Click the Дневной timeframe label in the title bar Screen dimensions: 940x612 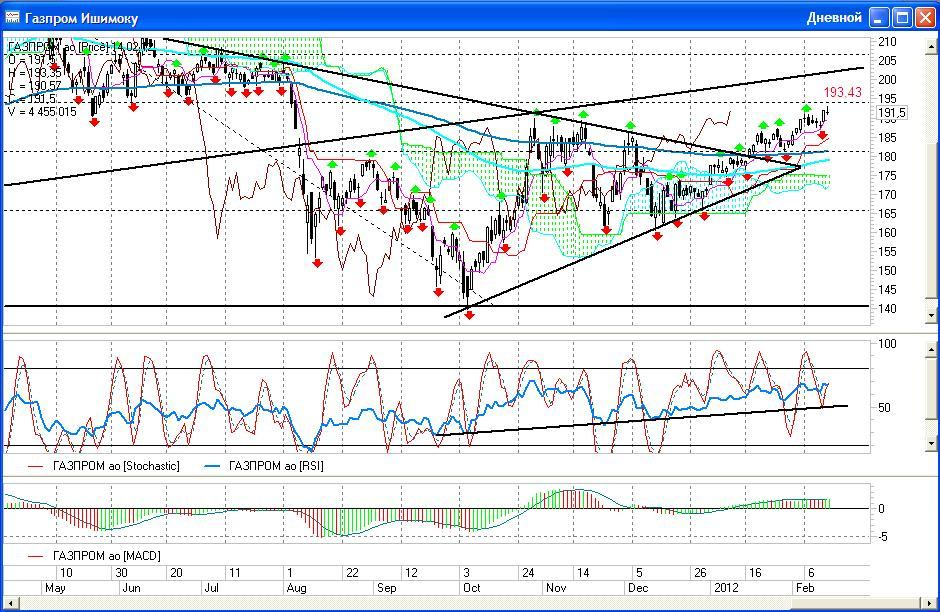coord(834,17)
